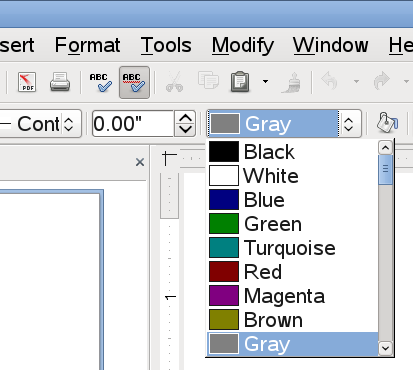Viewport: 413px width, 370px height.
Task: Select Red in the color list
Action: 293,272
